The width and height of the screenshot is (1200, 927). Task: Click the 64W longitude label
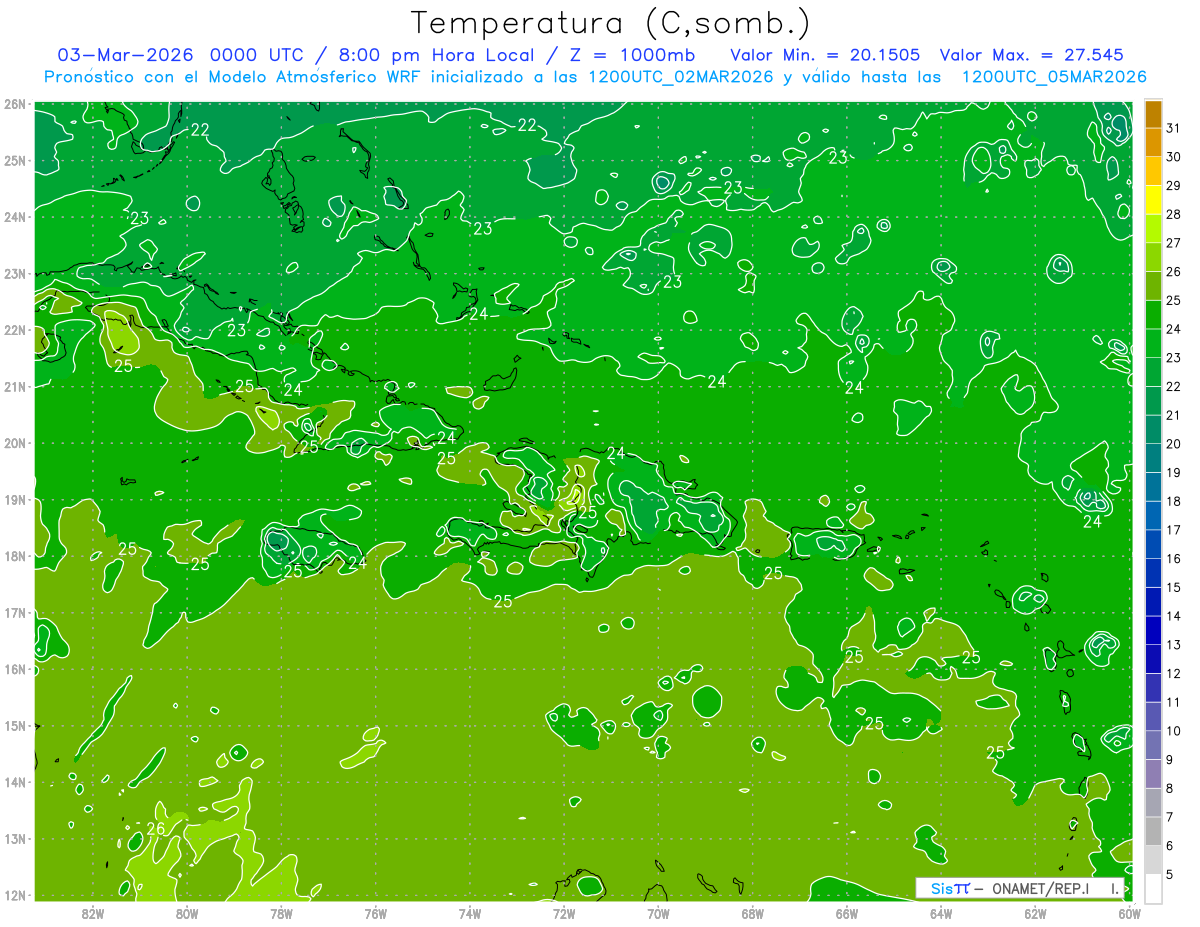(941, 913)
